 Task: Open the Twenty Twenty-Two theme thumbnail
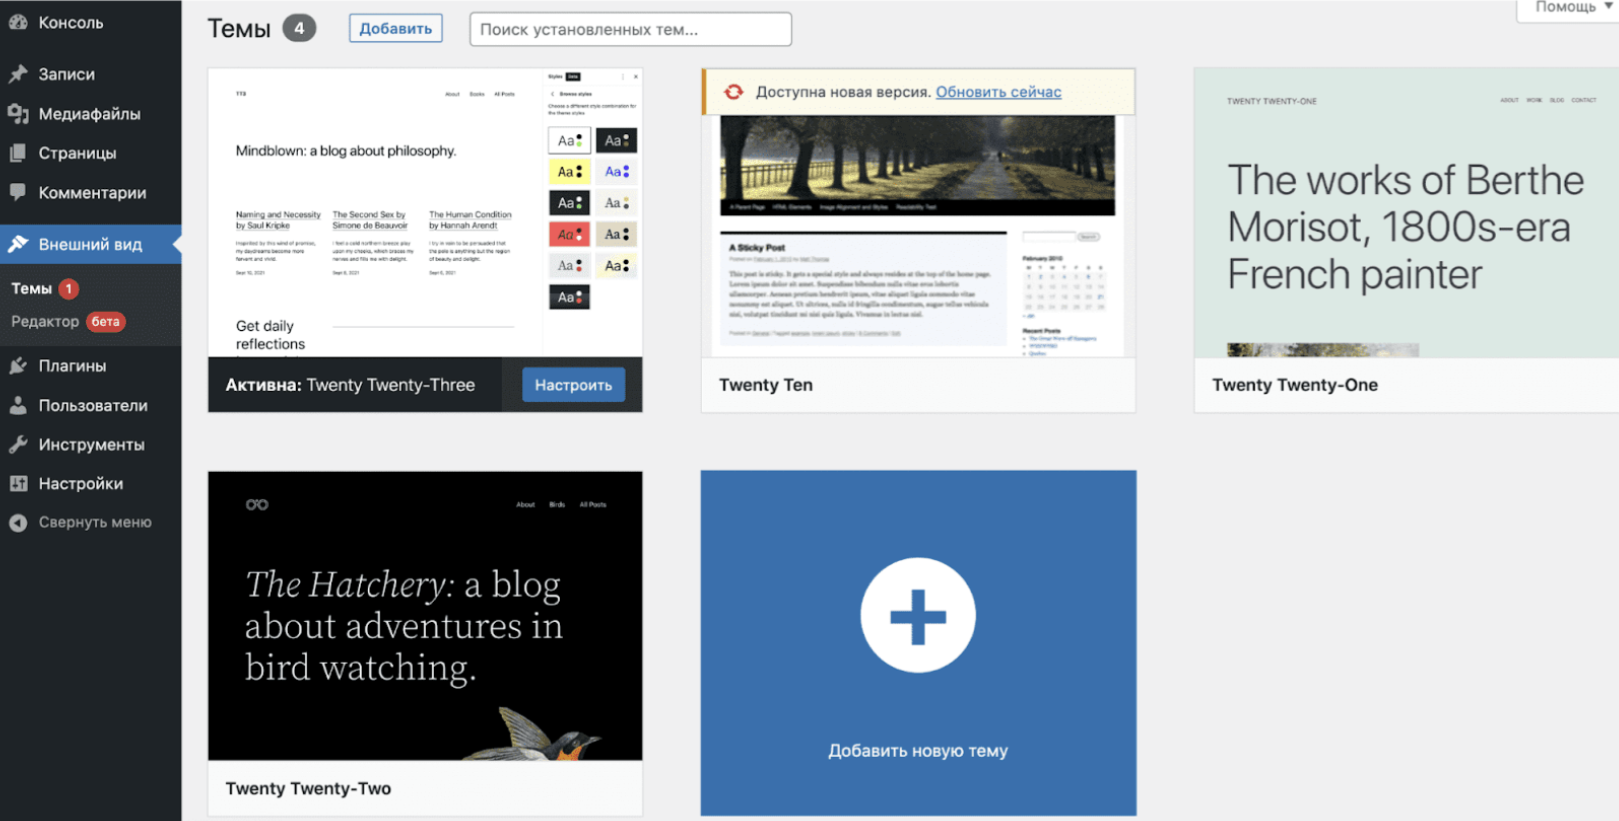click(x=425, y=616)
